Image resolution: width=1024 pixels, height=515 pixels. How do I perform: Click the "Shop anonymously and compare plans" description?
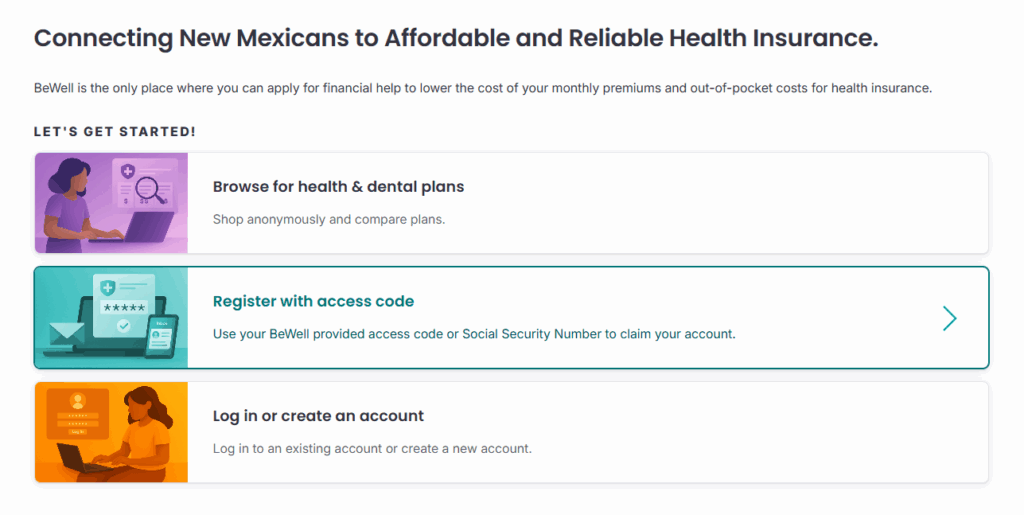tap(328, 219)
